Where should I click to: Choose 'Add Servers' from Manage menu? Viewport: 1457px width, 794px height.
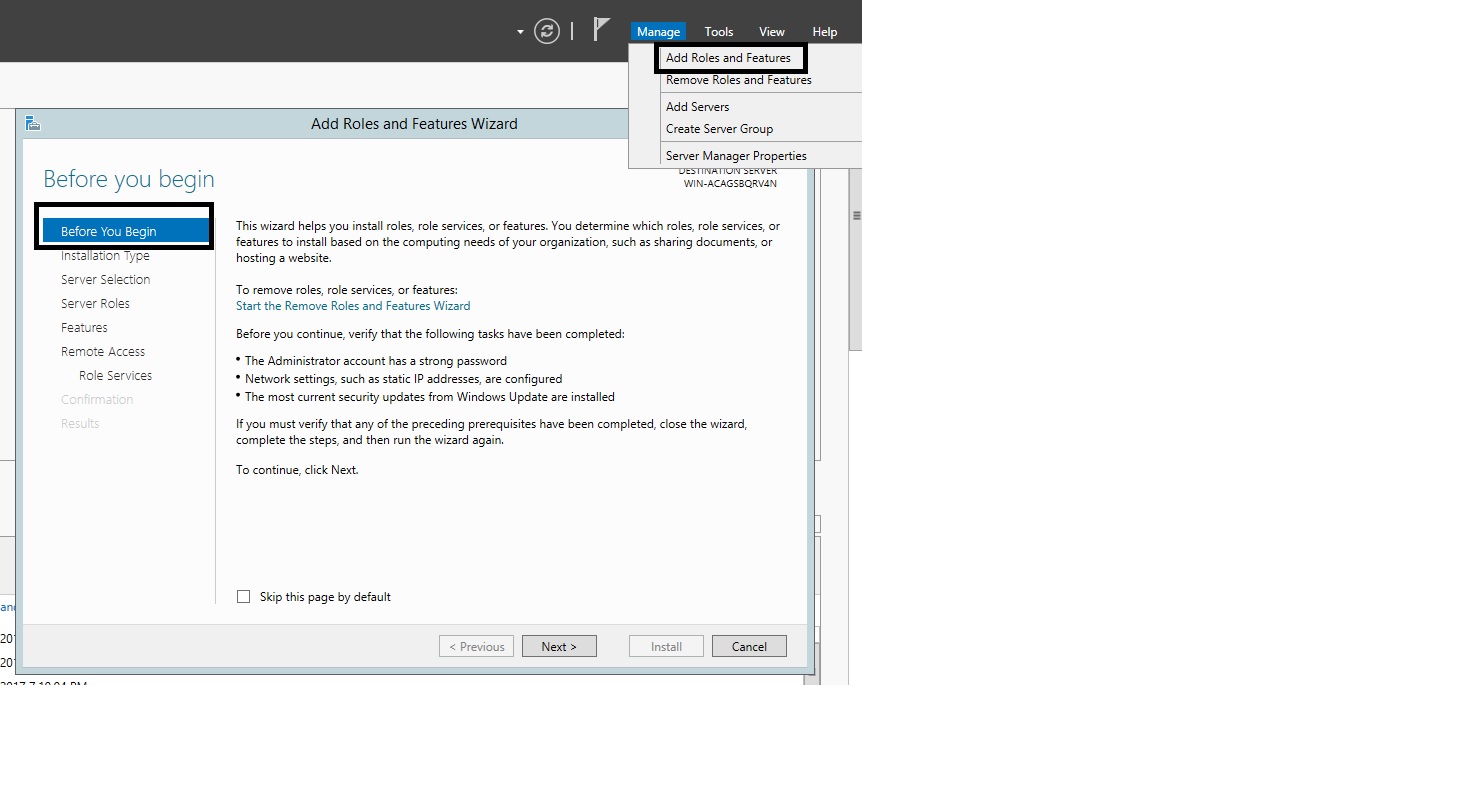click(x=697, y=107)
